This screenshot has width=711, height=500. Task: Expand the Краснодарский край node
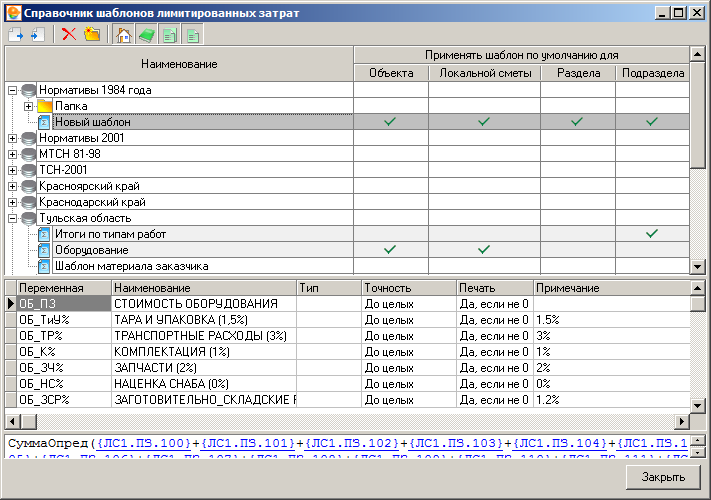pyautogui.click(x=12, y=203)
